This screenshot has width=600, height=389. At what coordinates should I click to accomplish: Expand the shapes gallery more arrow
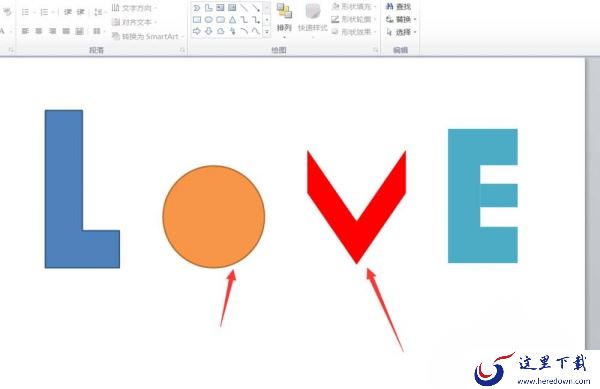pos(267,32)
